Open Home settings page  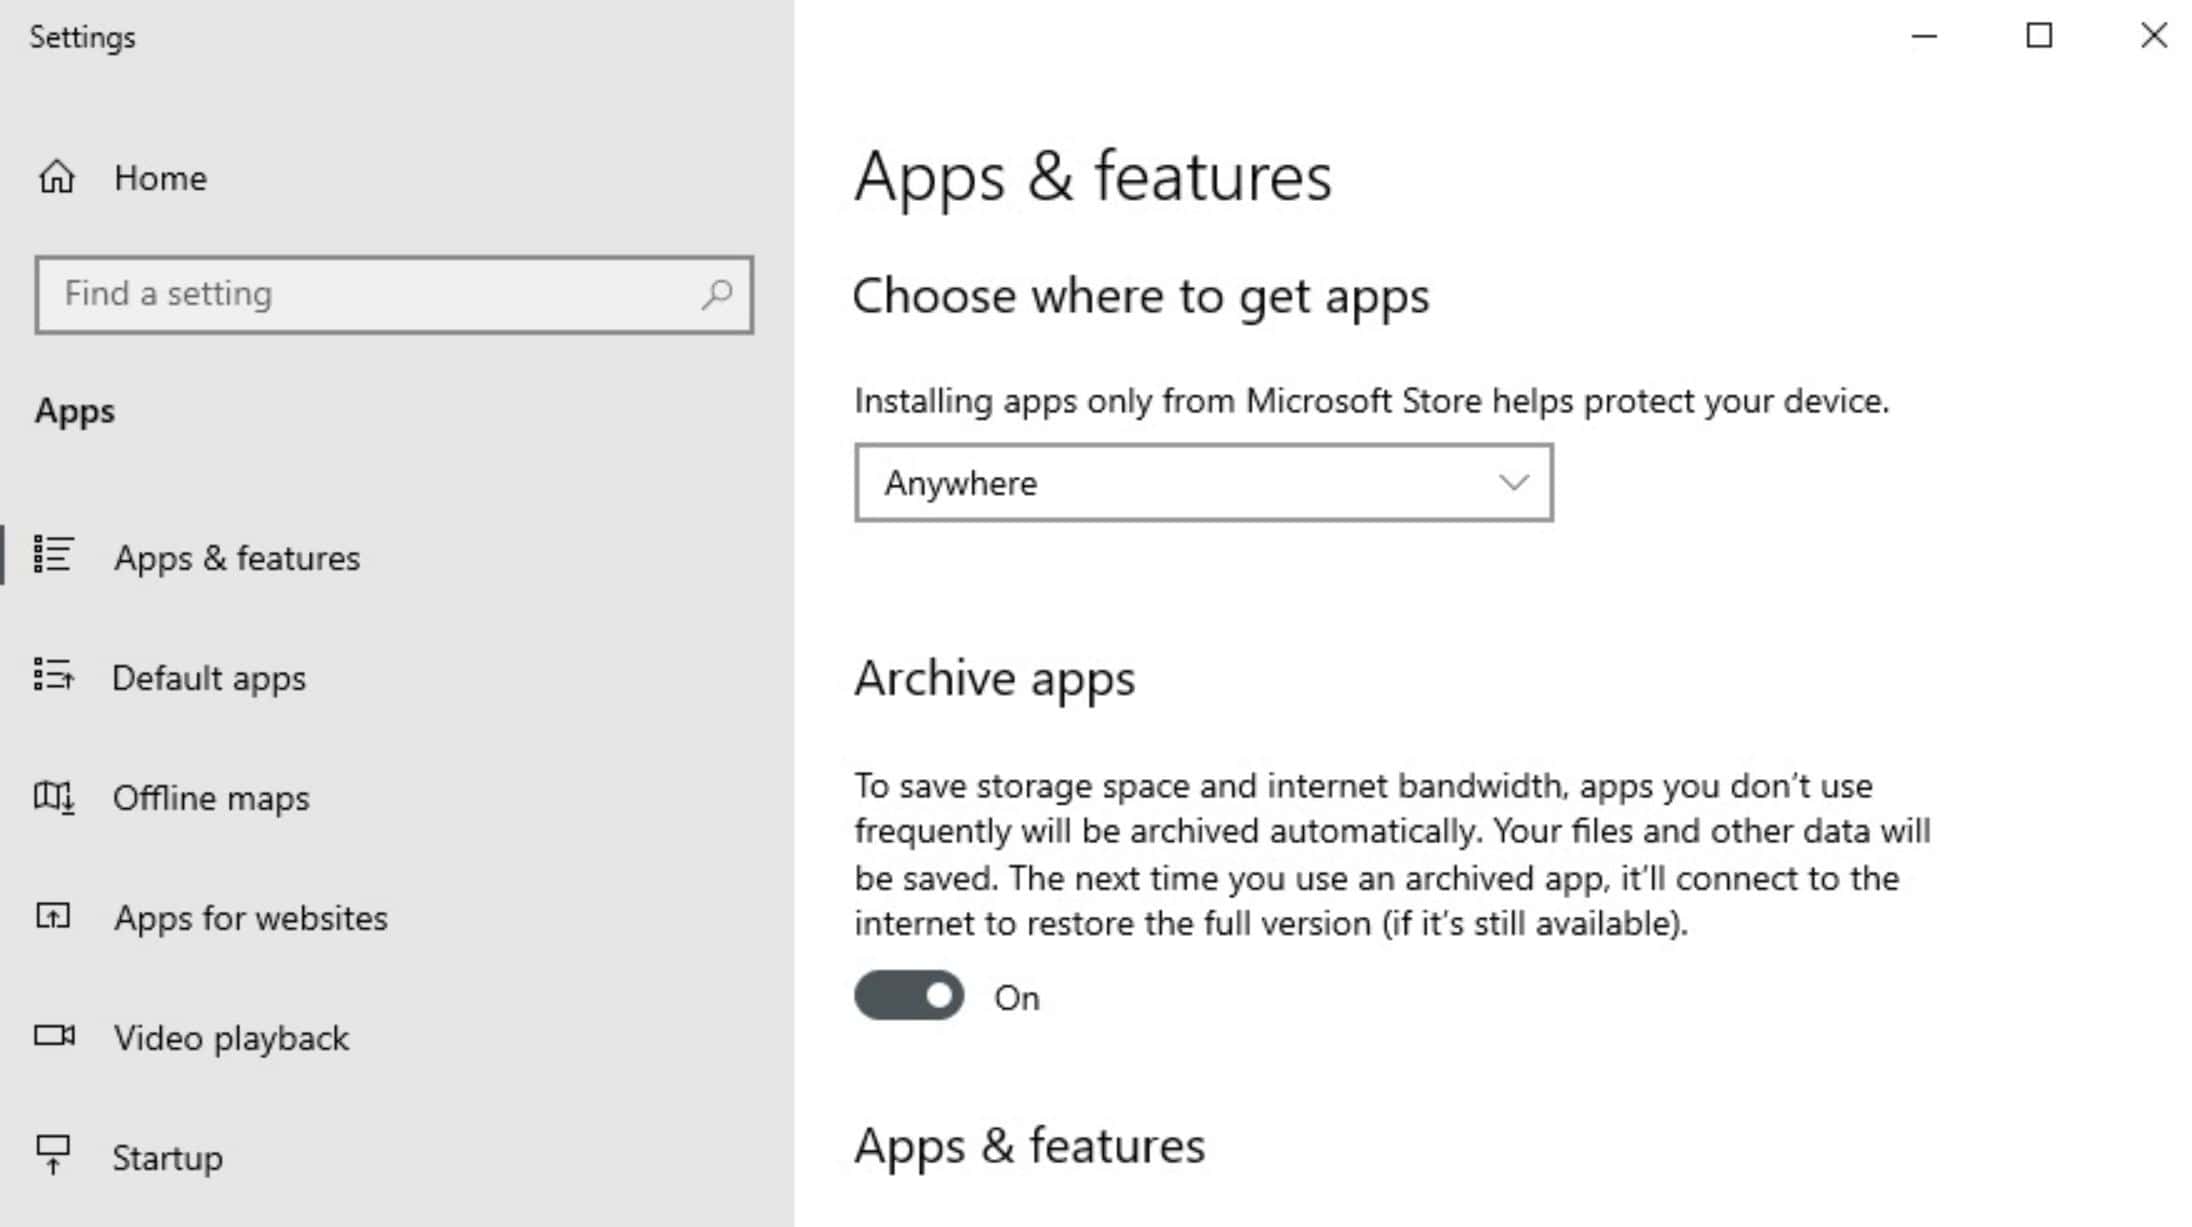tap(160, 178)
